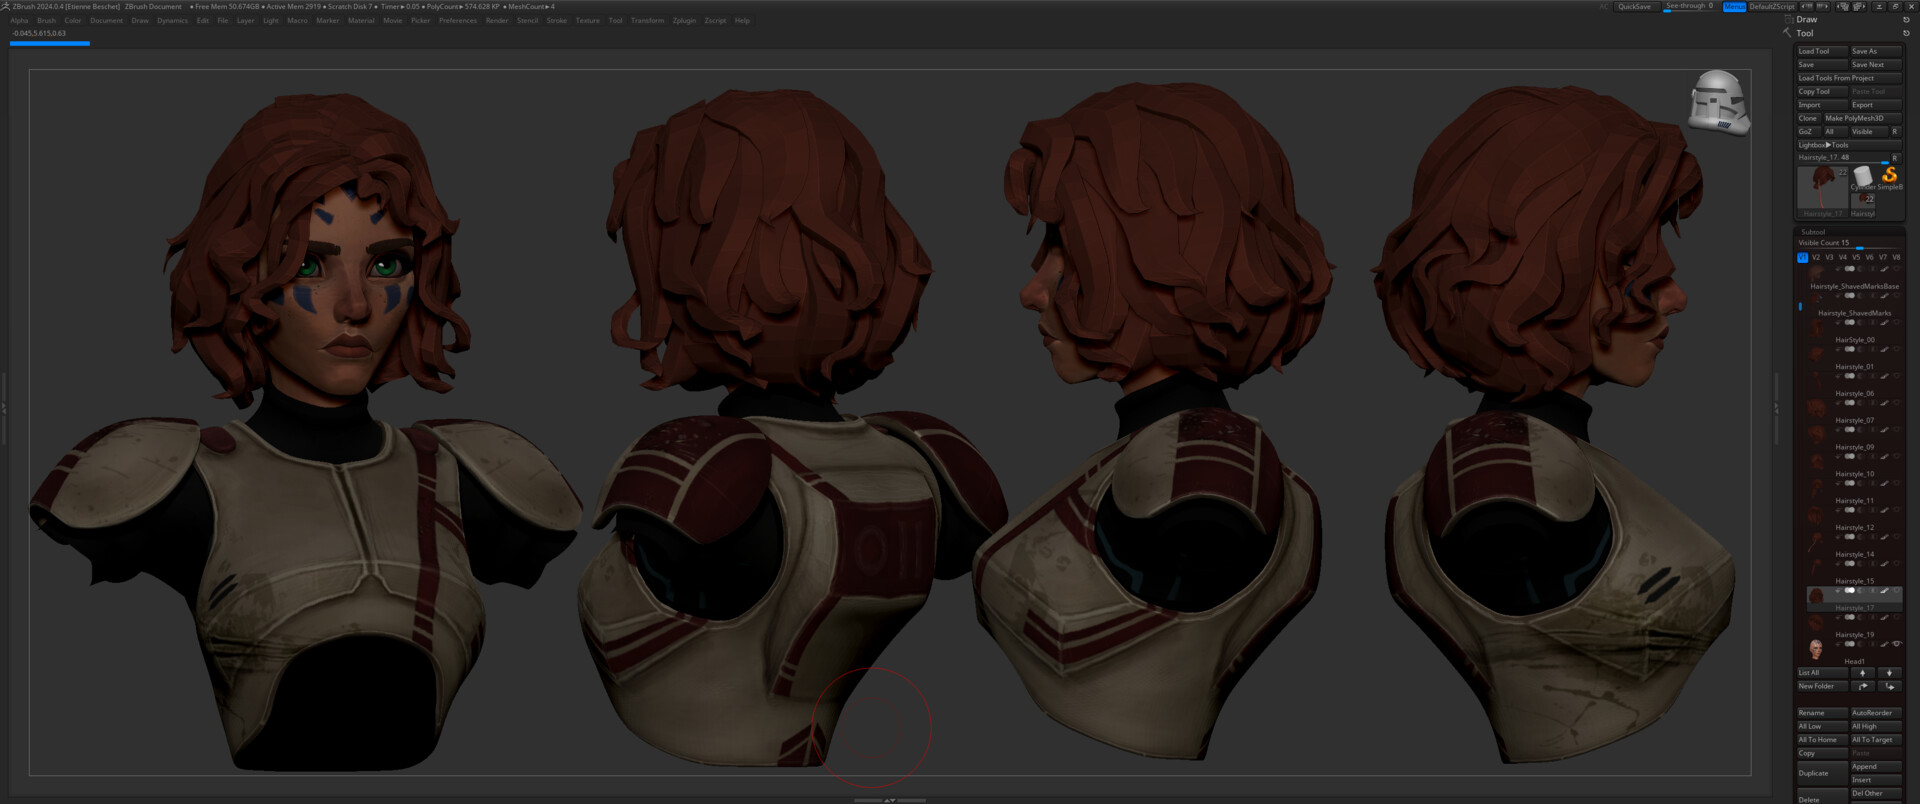This screenshot has height=804, width=1920.
Task: Open the Transform menu
Action: pyautogui.click(x=647, y=20)
